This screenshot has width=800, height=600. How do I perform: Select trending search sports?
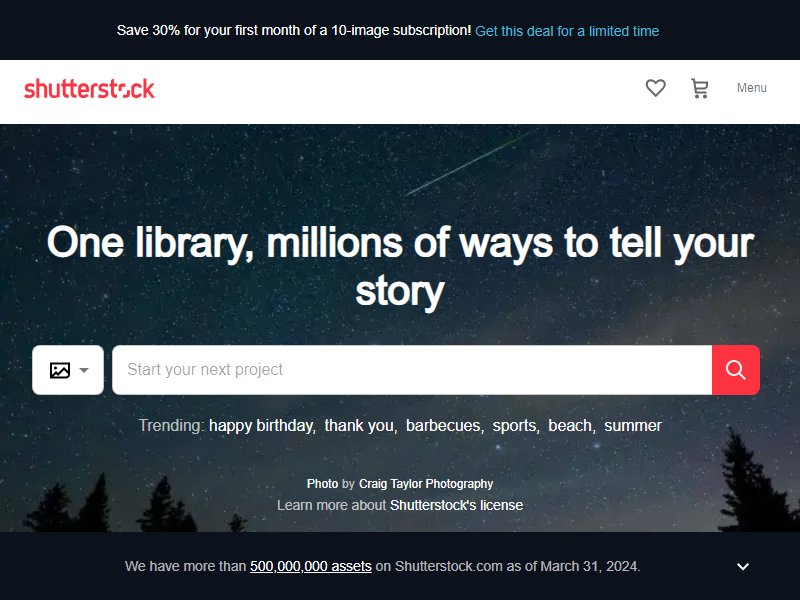pos(514,426)
